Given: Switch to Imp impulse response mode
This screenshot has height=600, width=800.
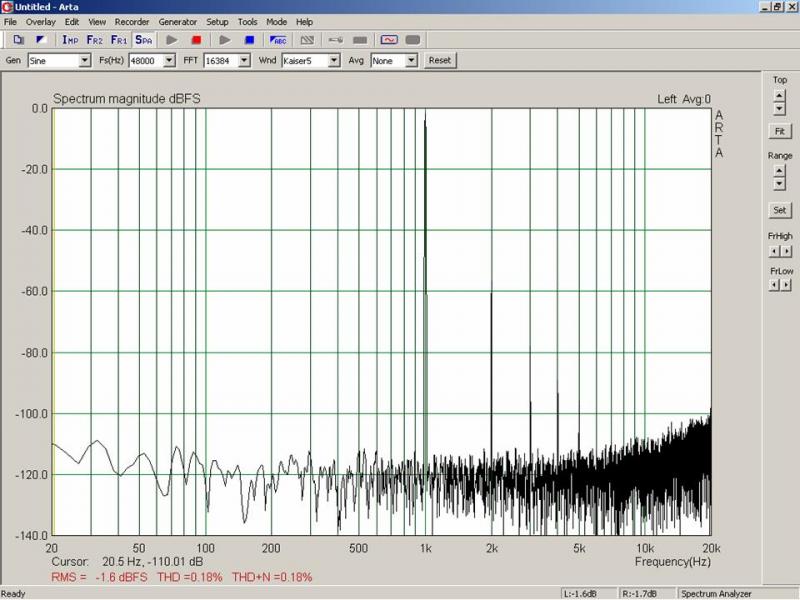Looking at the screenshot, I should [70, 40].
